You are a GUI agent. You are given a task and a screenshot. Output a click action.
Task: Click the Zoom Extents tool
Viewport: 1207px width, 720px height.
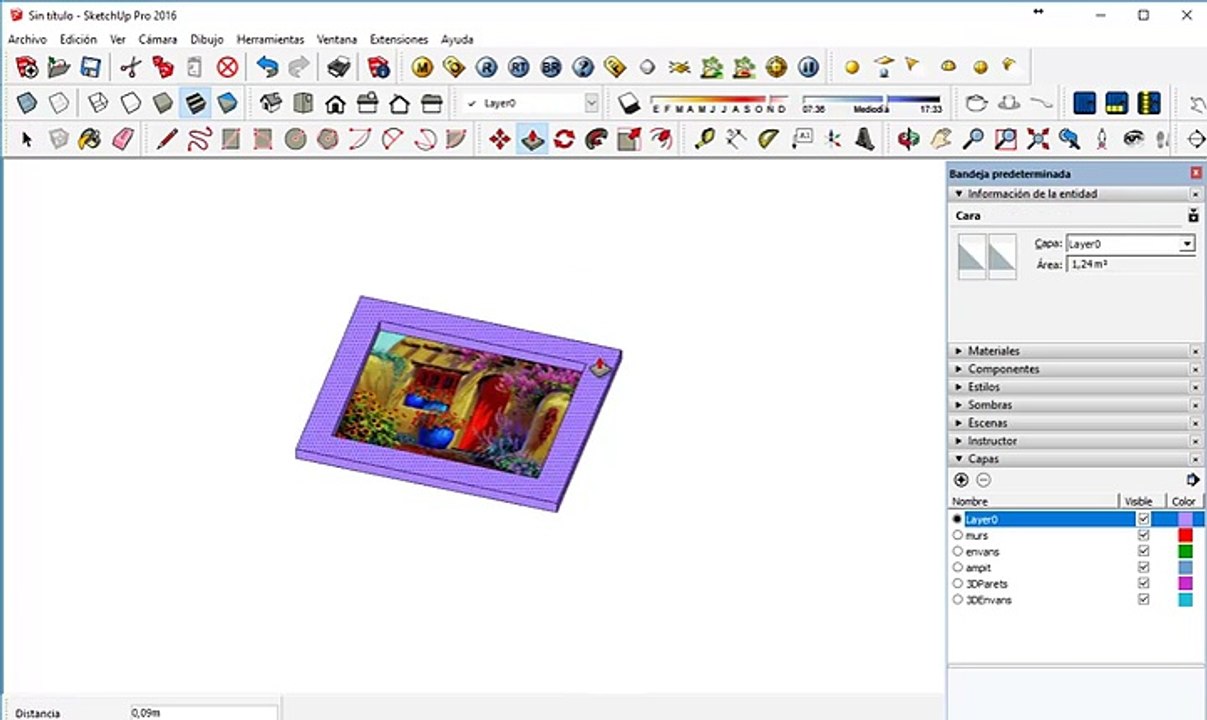point(1037,140)
